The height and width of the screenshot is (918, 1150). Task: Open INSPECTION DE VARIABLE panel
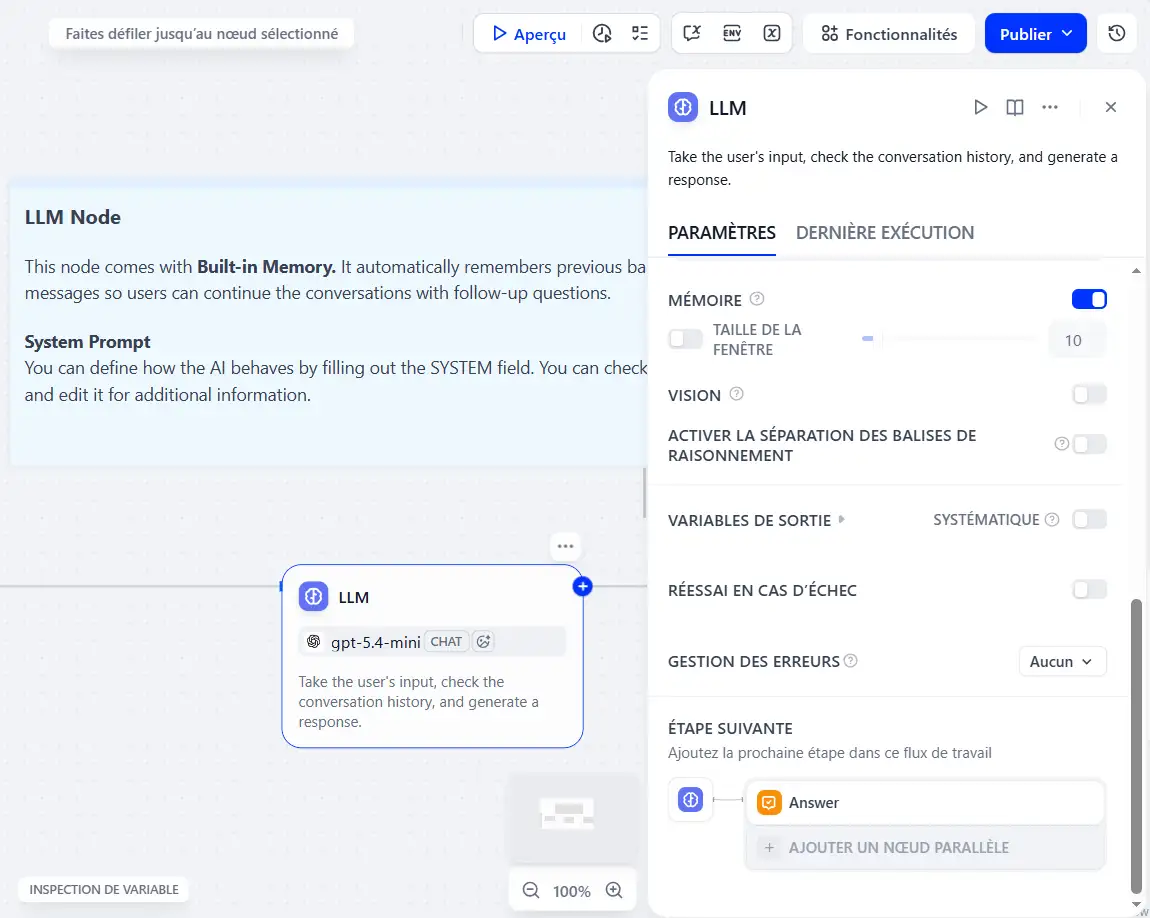(x=103, y=889)
